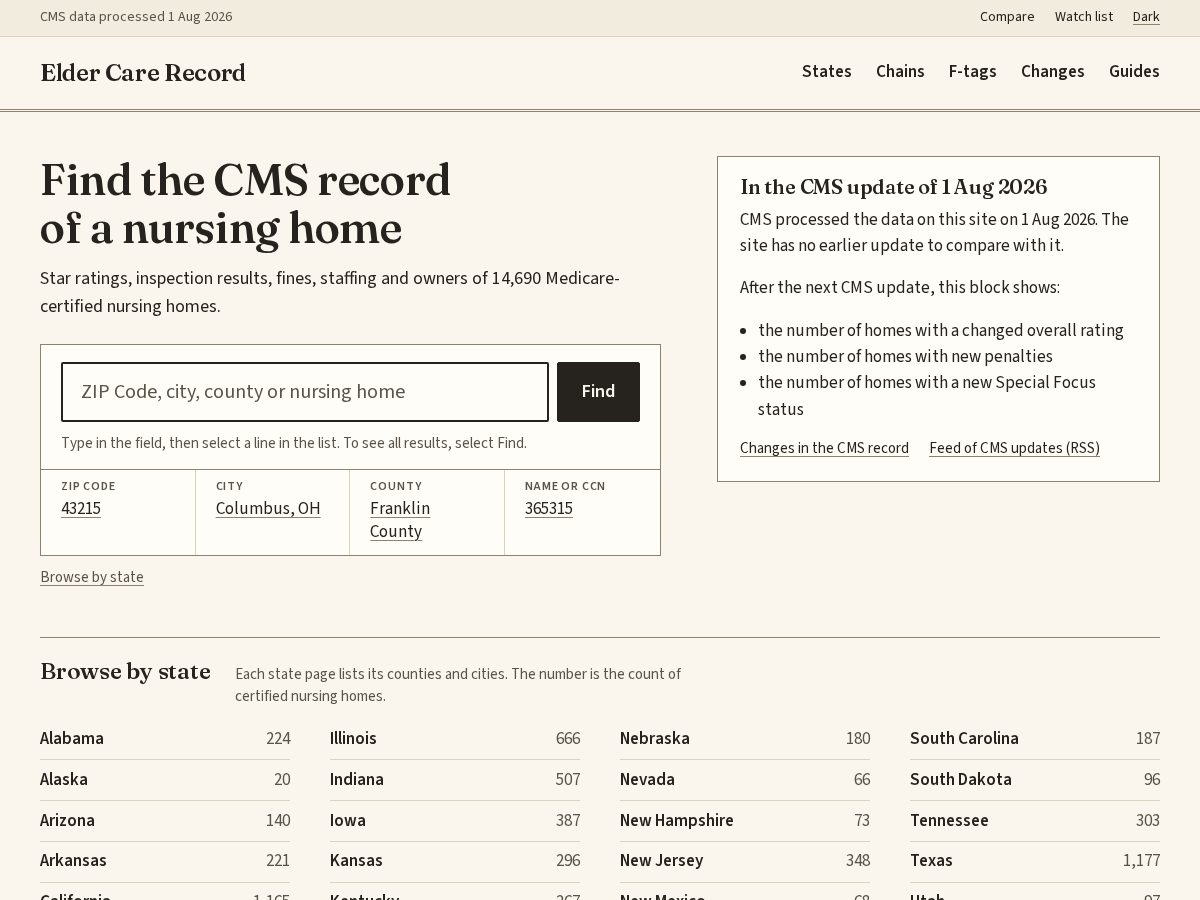Screen dimensions: 1200x900
Task: Click the Find button
Action: coord(598,392)
